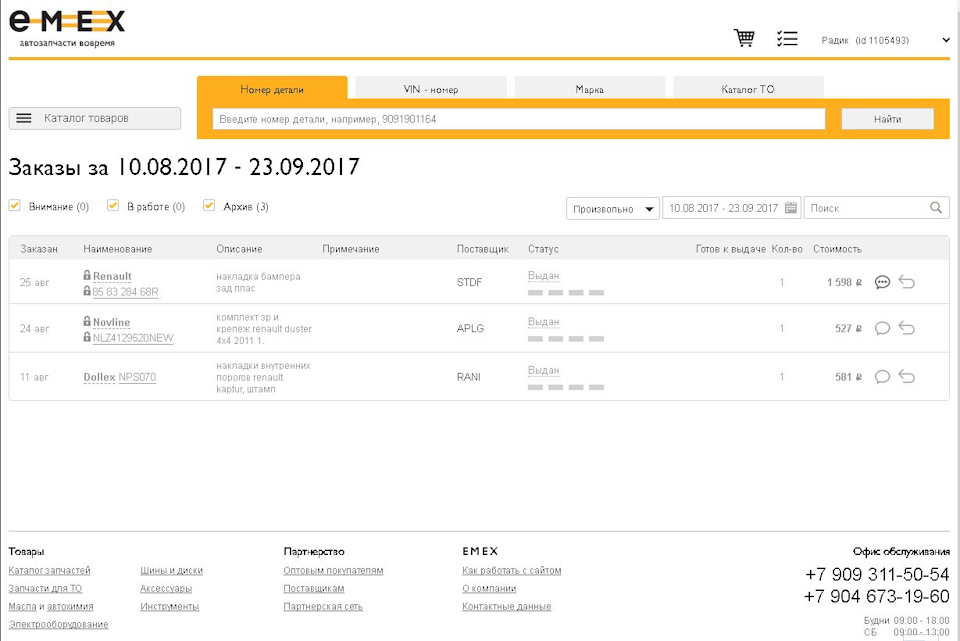Open the shopping cart
Image resolution: width=960 pixels, height=641 pixels.
(744, 37)
